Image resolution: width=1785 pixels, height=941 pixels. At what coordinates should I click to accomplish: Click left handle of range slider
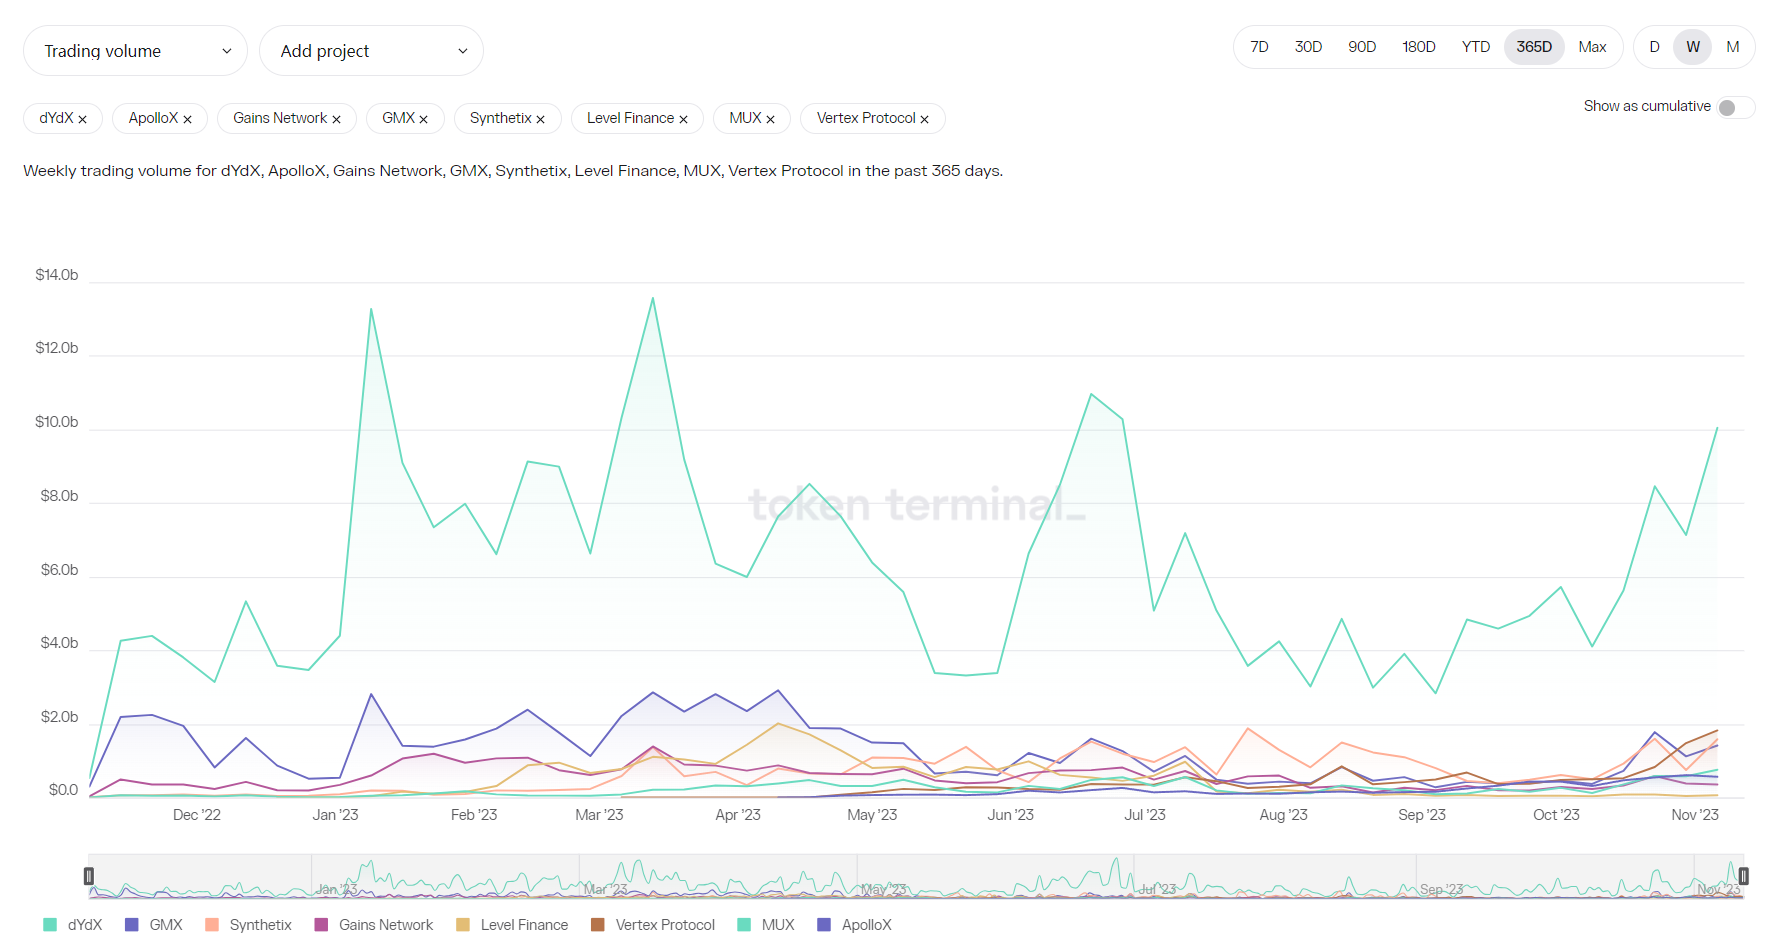point(89,876)
